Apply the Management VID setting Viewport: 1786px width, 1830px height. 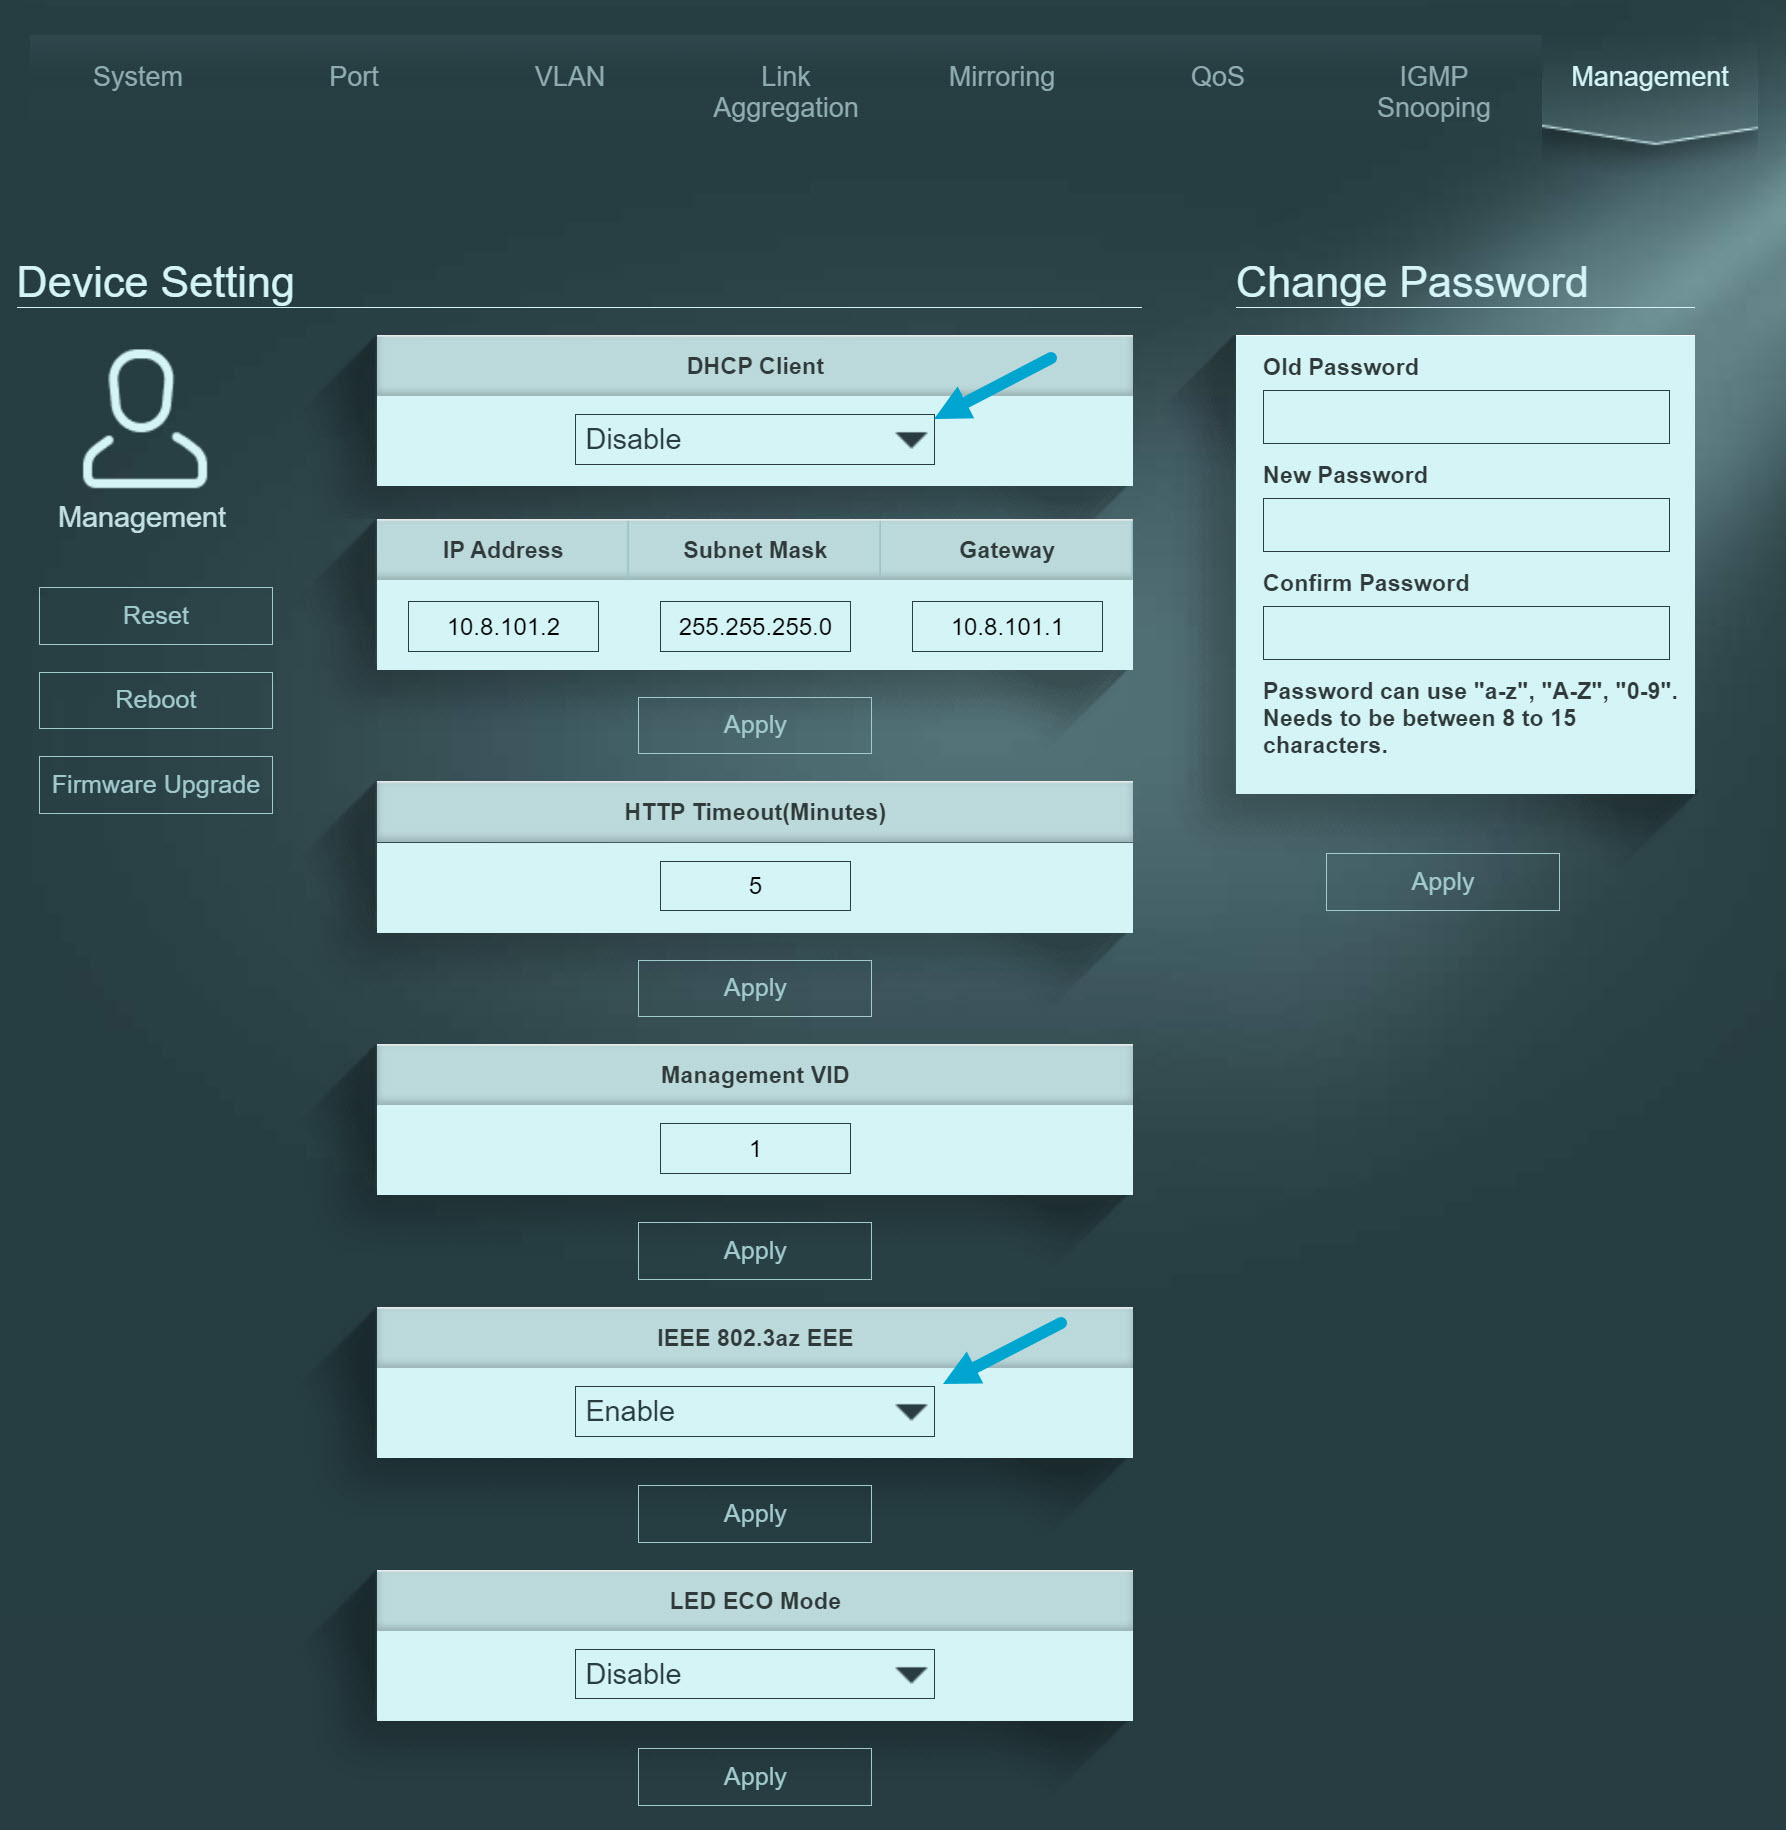pyautogui.click(x=754, y=1250)
